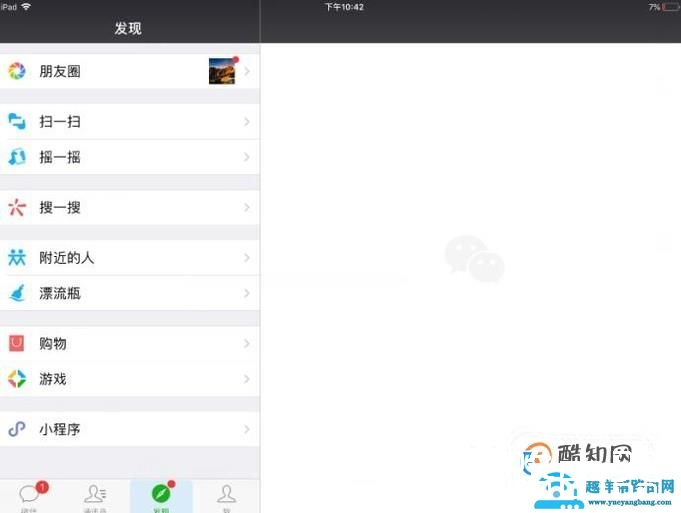Open the chevron on 摇一摇 row

tap(247, 157)
